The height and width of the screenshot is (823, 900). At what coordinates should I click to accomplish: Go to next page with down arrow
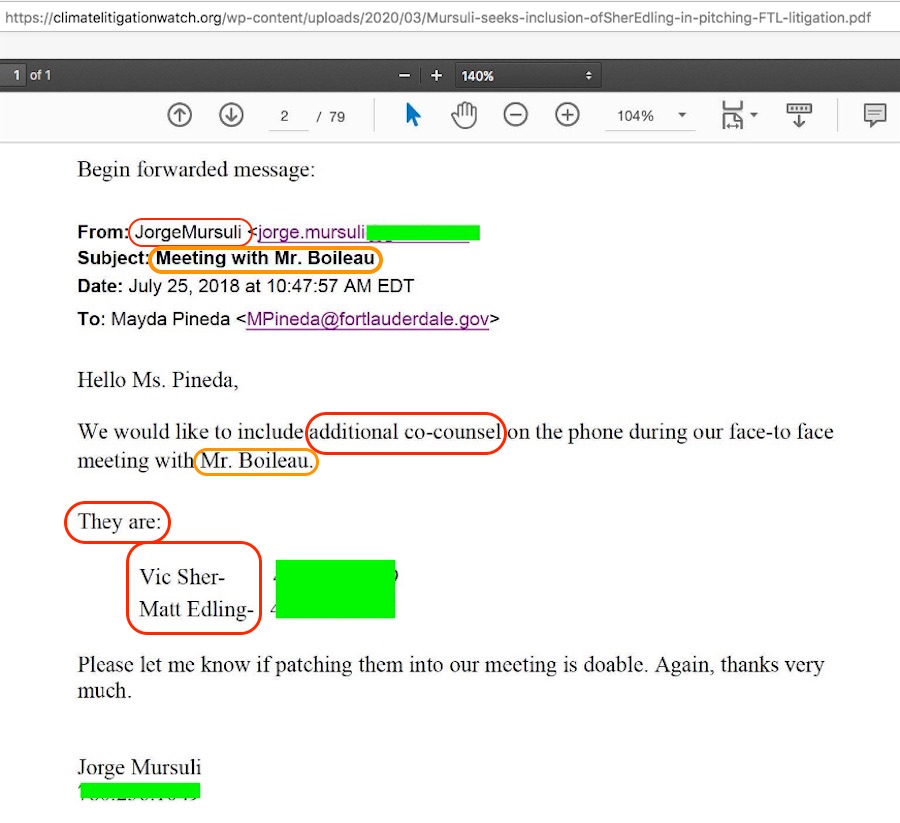click(x=231, y=116)
